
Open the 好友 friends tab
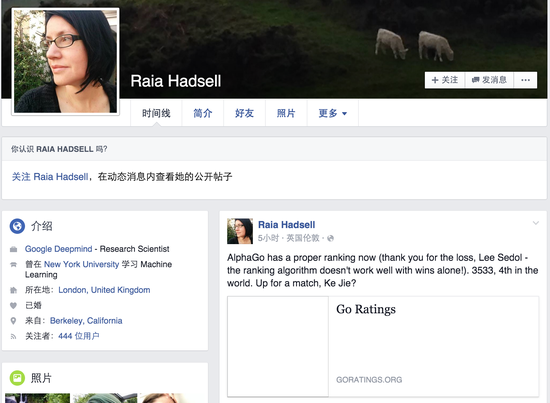point(244,113)
